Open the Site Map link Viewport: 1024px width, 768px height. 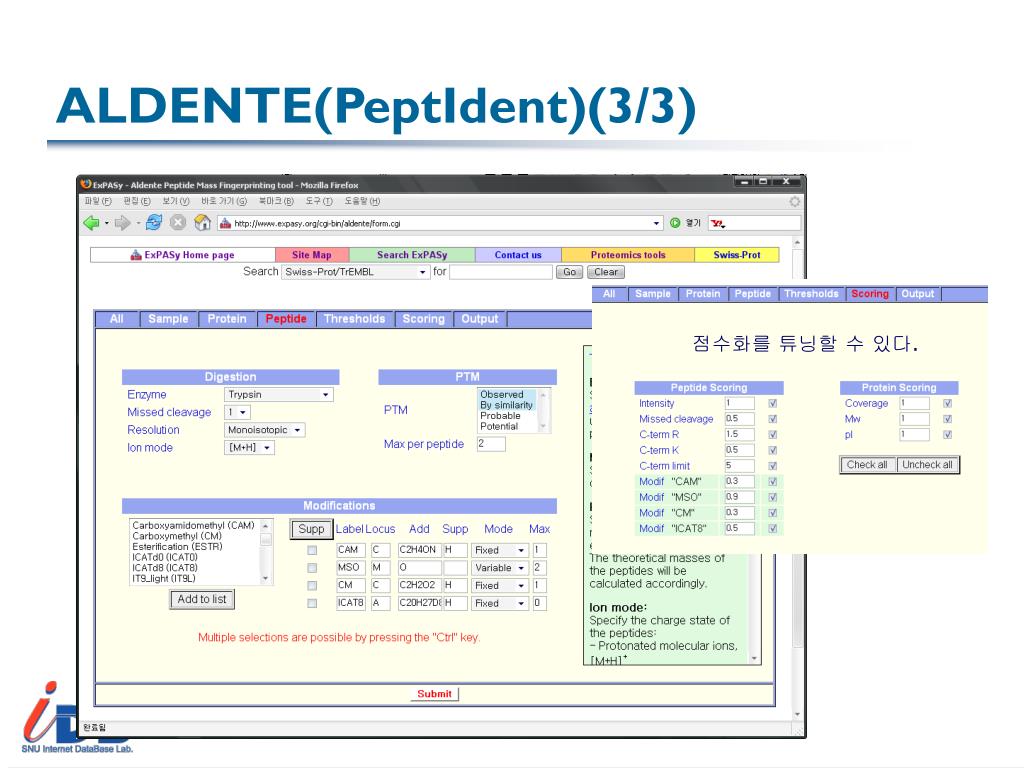click(x=312, y=255)
